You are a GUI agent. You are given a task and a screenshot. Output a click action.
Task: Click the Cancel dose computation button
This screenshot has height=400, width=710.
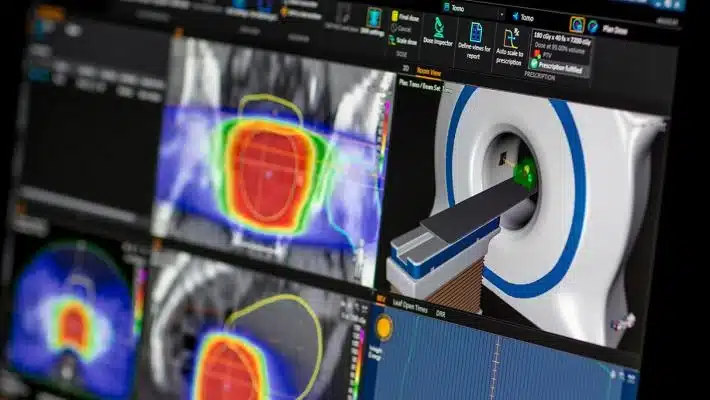click(402, 29)
